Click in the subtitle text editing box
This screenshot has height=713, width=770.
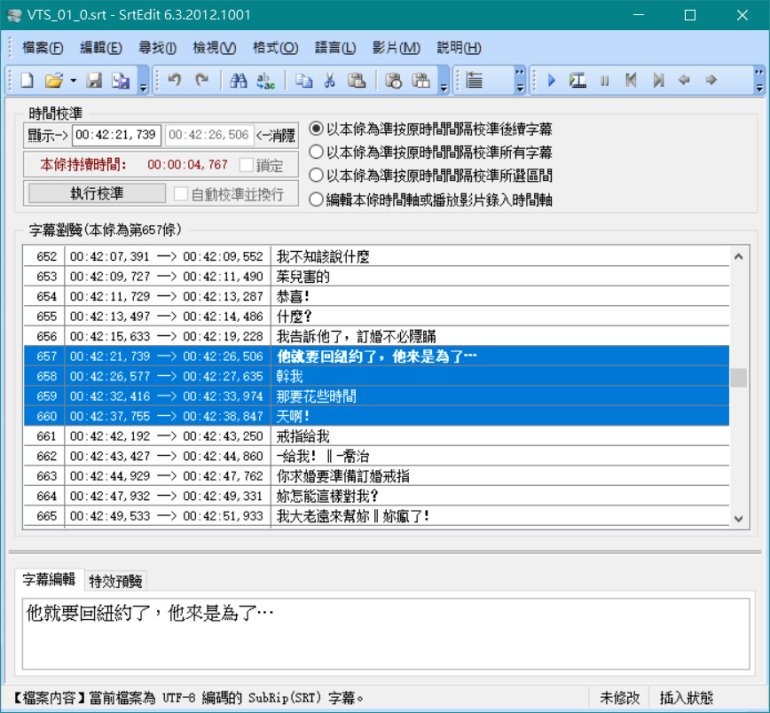pyautogui.click(x=385, y=633)
